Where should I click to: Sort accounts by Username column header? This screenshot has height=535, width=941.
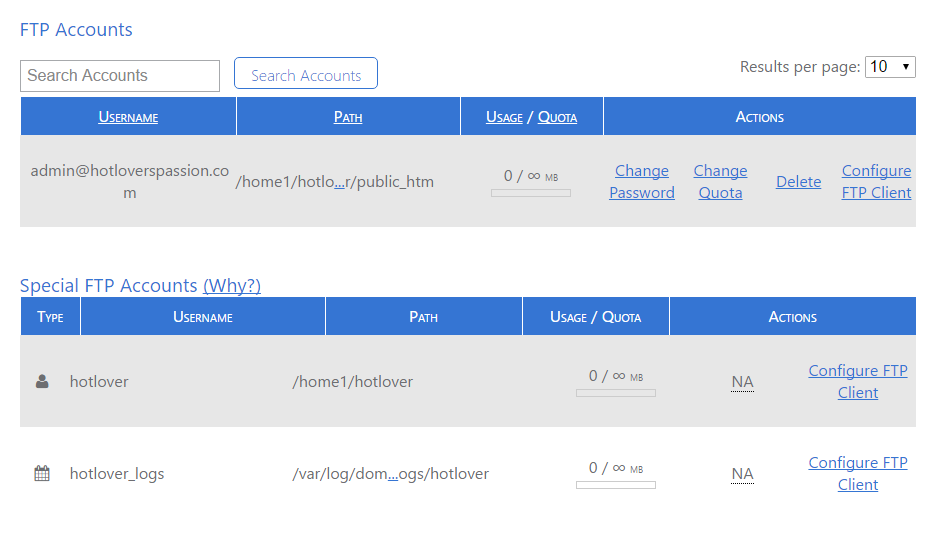[128, 117]
